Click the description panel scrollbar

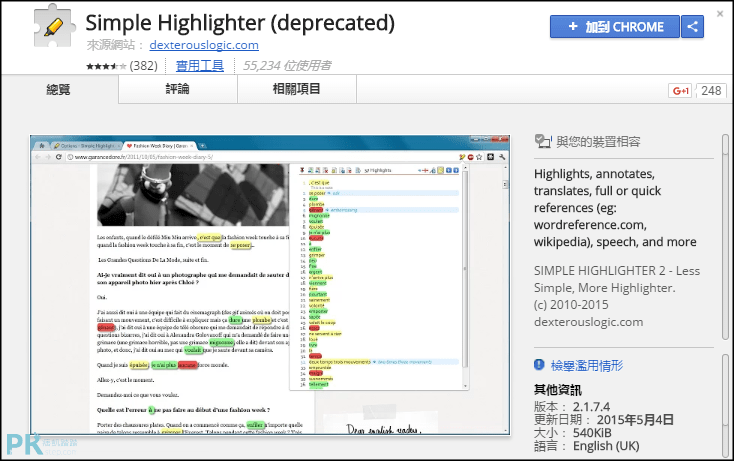pyautogui.click(x=726, y=237)
